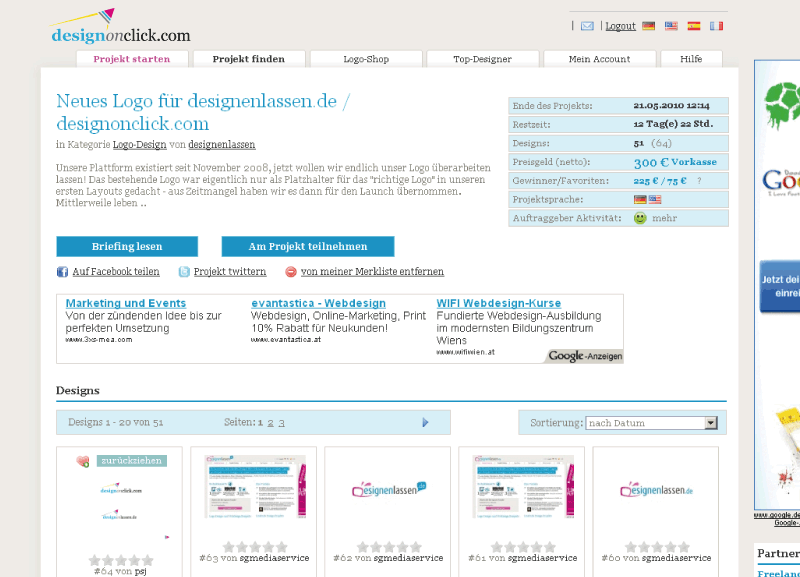Click the Facebook share icon
Viewport: 800px width, 577px height.
[62, 272]
